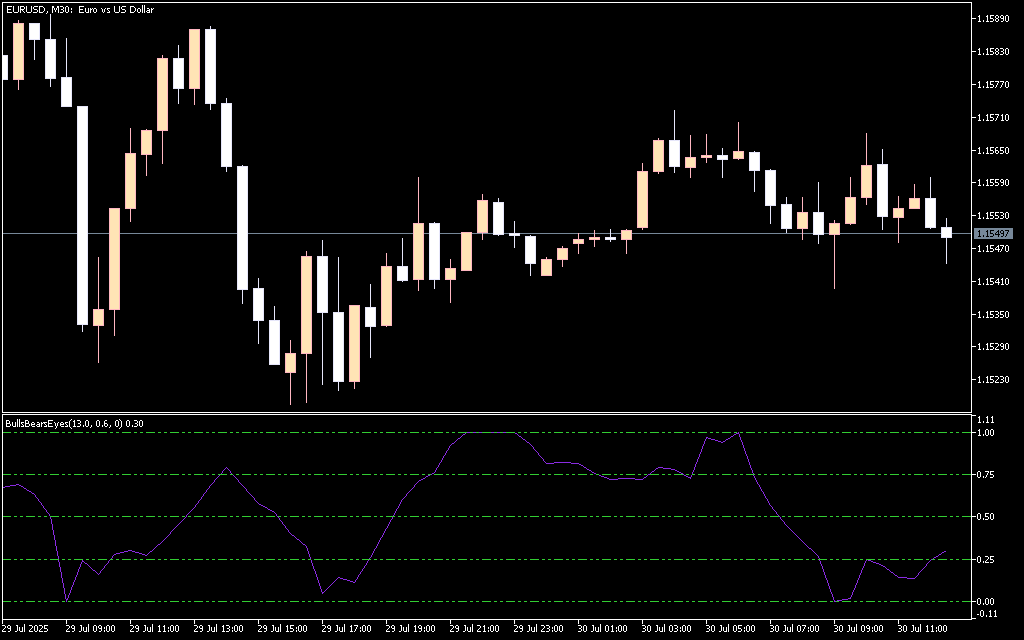Screen dimensions: 1024x640
Task: Click the 29 Jul 21:00 time label
Action: click(475, 630)
